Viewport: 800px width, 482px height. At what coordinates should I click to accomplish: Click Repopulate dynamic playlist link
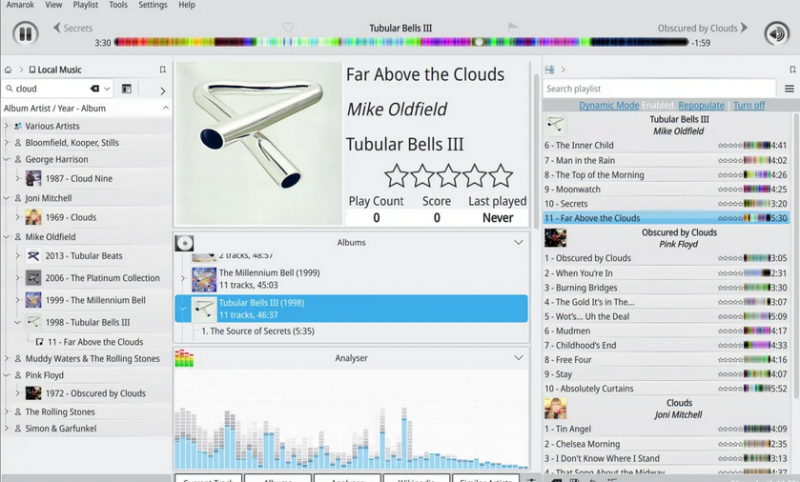pyautogui.click(x=701, y=106)
